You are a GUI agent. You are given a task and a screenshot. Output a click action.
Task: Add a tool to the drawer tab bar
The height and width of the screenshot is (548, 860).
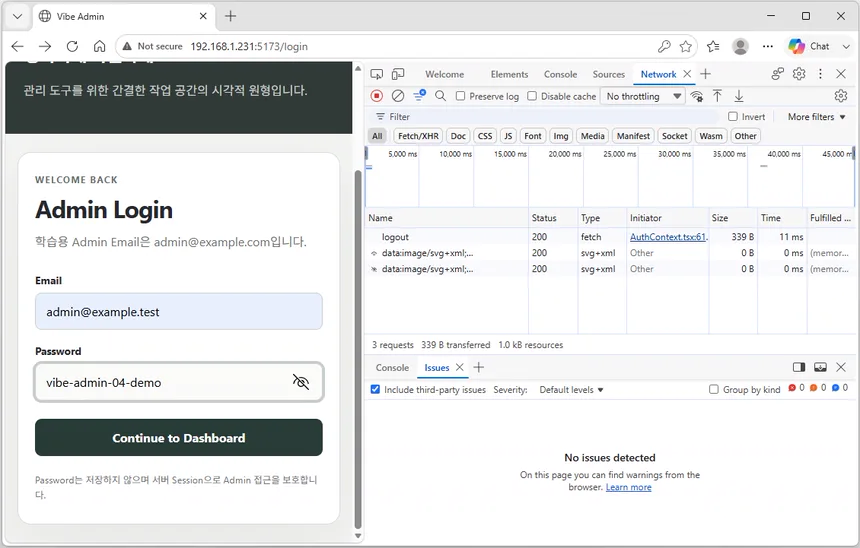click(479, 367)
